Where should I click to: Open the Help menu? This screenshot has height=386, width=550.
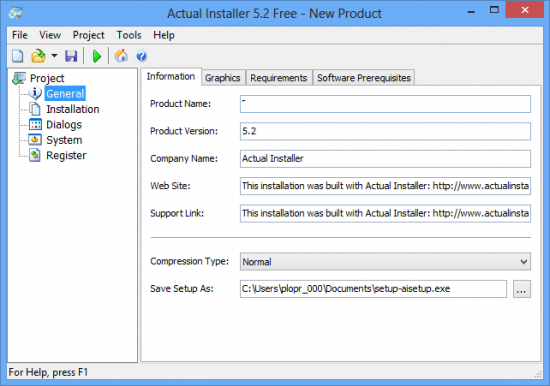click(164, 35)
